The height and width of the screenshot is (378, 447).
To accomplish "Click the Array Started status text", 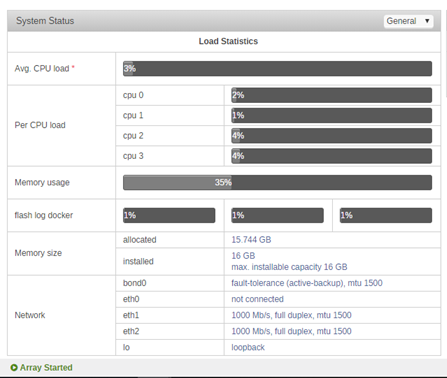I will tap(46, 368).
